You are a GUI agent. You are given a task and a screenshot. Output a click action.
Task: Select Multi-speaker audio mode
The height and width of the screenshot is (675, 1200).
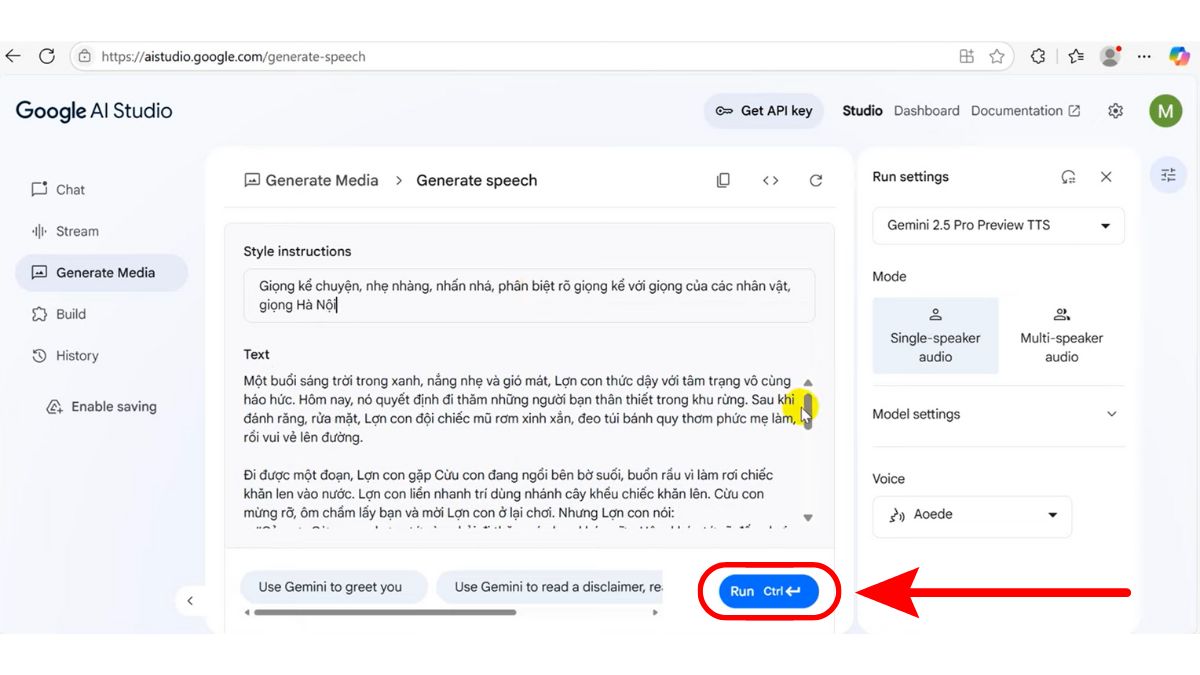point(1061,335)
